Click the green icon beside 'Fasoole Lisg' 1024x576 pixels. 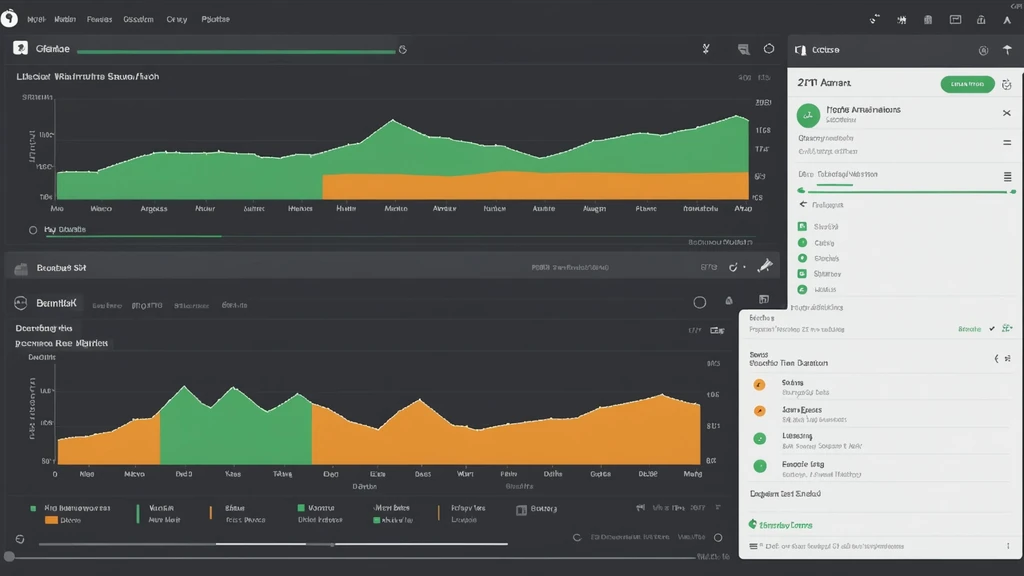[760, 466]
